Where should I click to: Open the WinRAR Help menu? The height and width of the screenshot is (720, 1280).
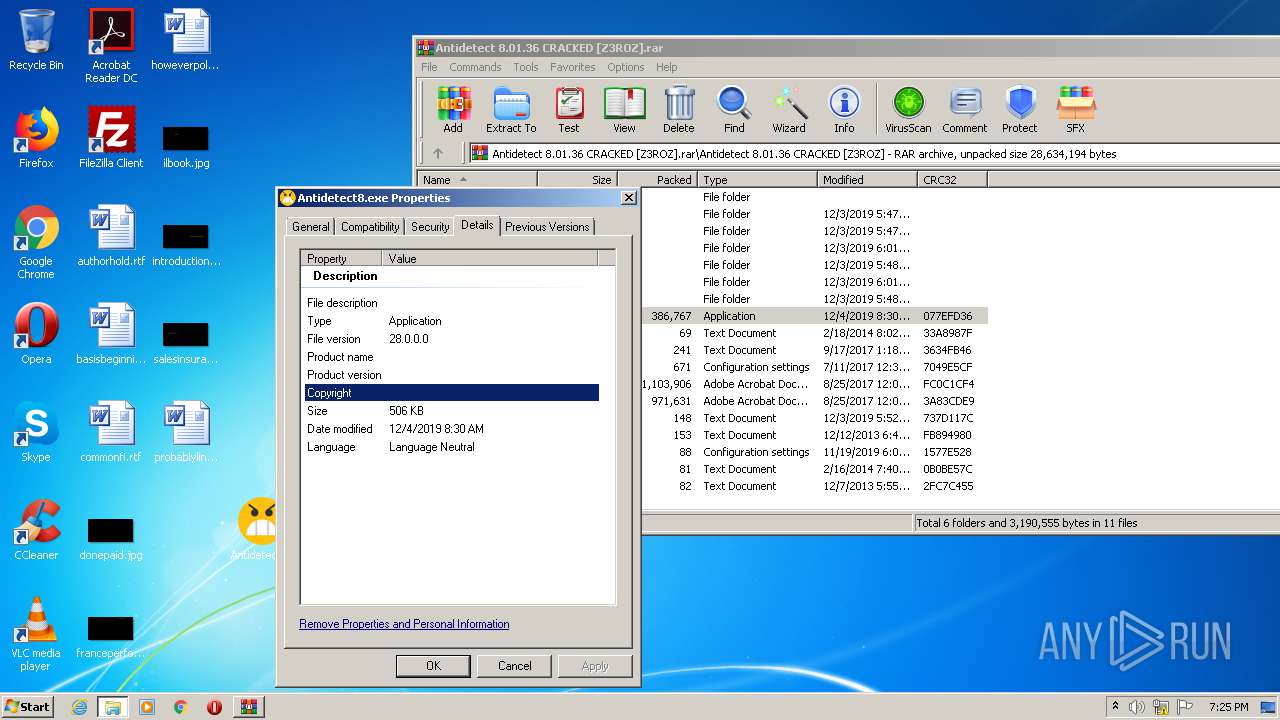(667, 67)
